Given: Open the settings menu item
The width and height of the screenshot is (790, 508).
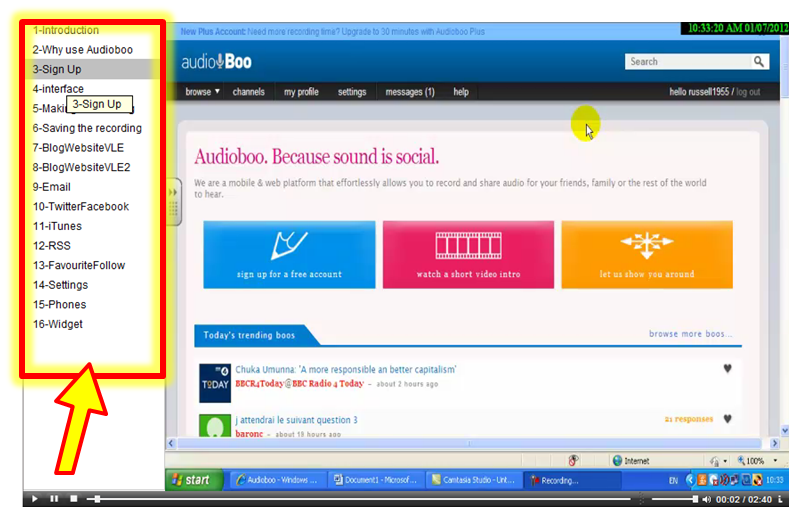Looking at the screenshot, I should click(x=352, y=92).
